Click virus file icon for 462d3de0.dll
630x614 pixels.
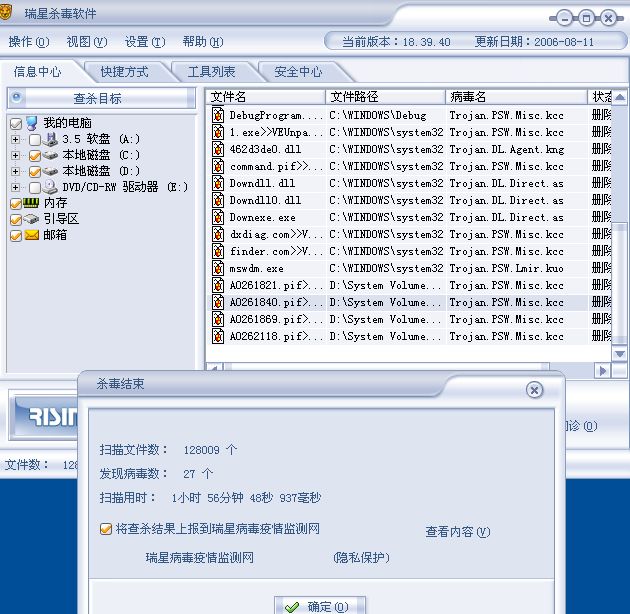pyautogui.click(x=218, y=149)
